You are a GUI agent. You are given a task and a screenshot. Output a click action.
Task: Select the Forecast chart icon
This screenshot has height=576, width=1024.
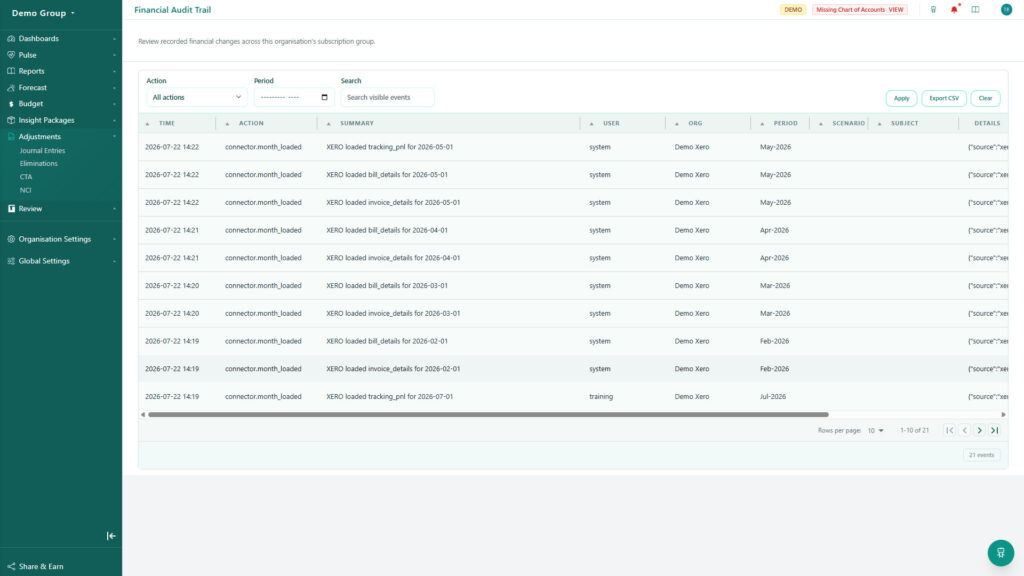click(11, 88)
